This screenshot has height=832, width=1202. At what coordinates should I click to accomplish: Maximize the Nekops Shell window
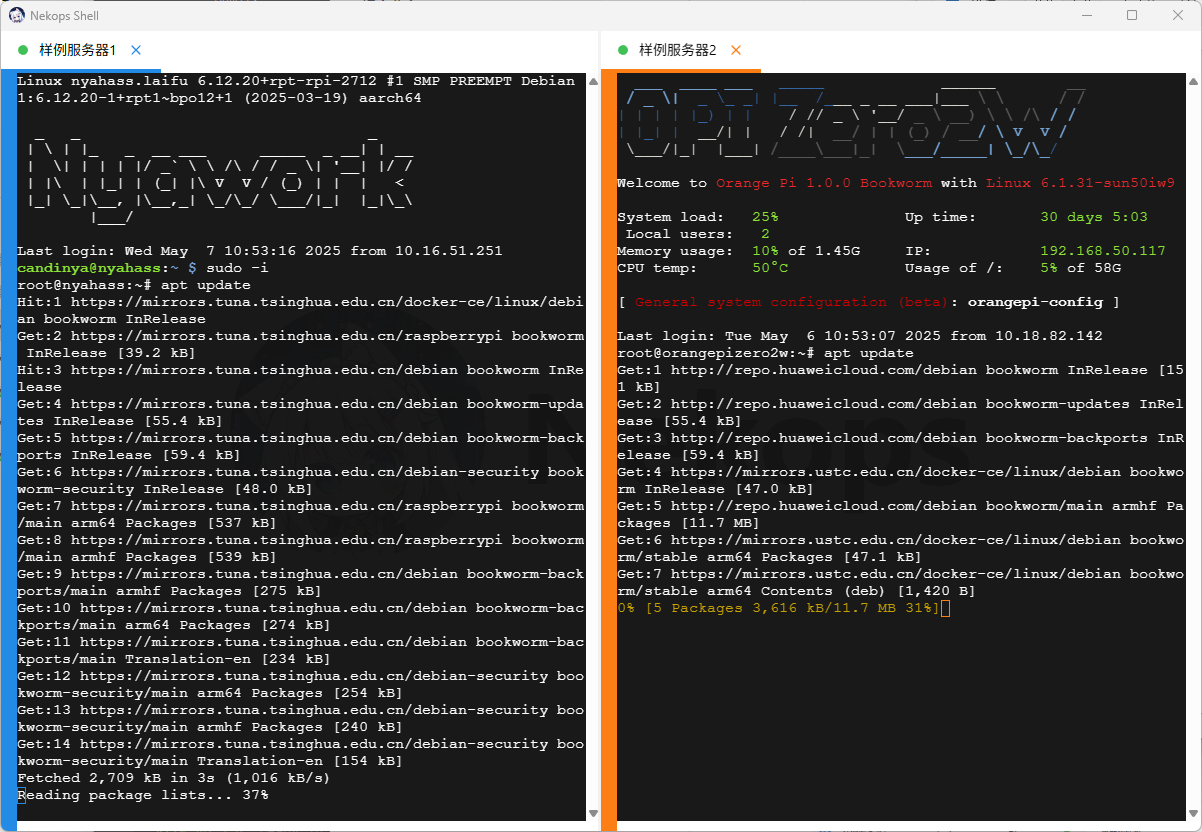(x=1132, y=16)
